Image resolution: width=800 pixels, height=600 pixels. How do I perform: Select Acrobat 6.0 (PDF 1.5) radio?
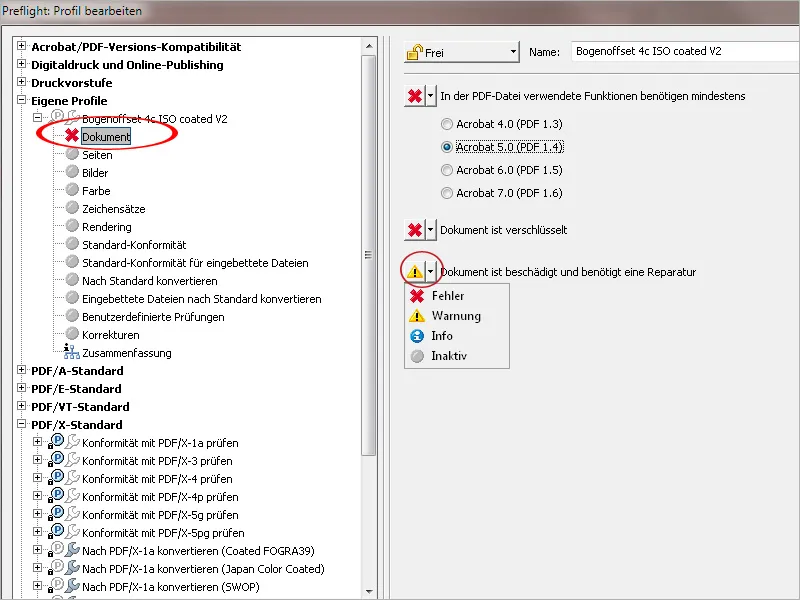[x=446, y=170]
